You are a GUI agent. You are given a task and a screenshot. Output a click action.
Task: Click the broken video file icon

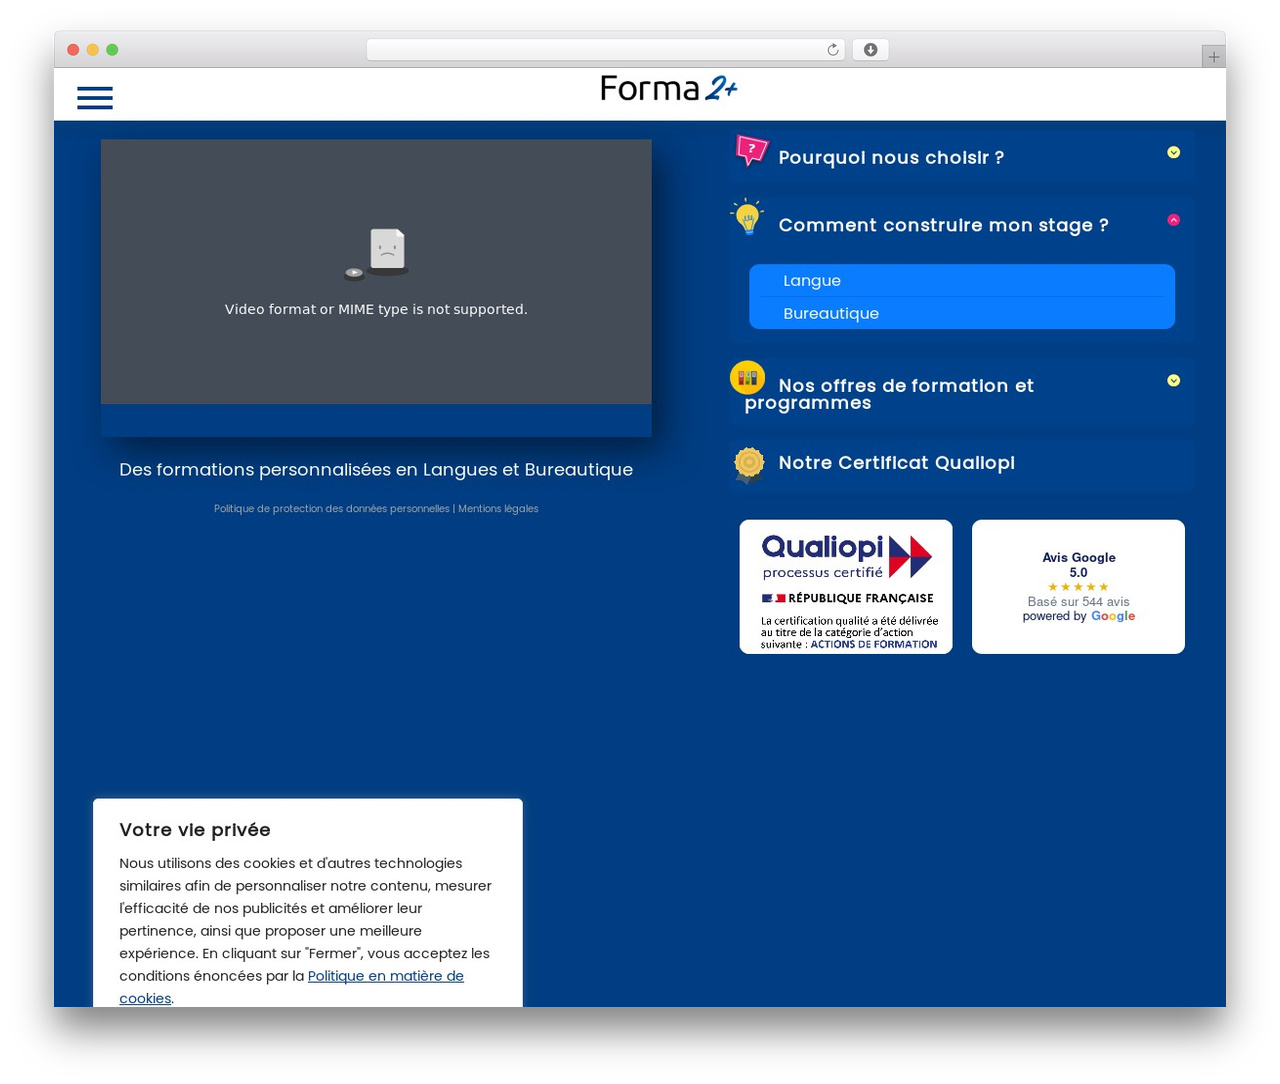376,254
